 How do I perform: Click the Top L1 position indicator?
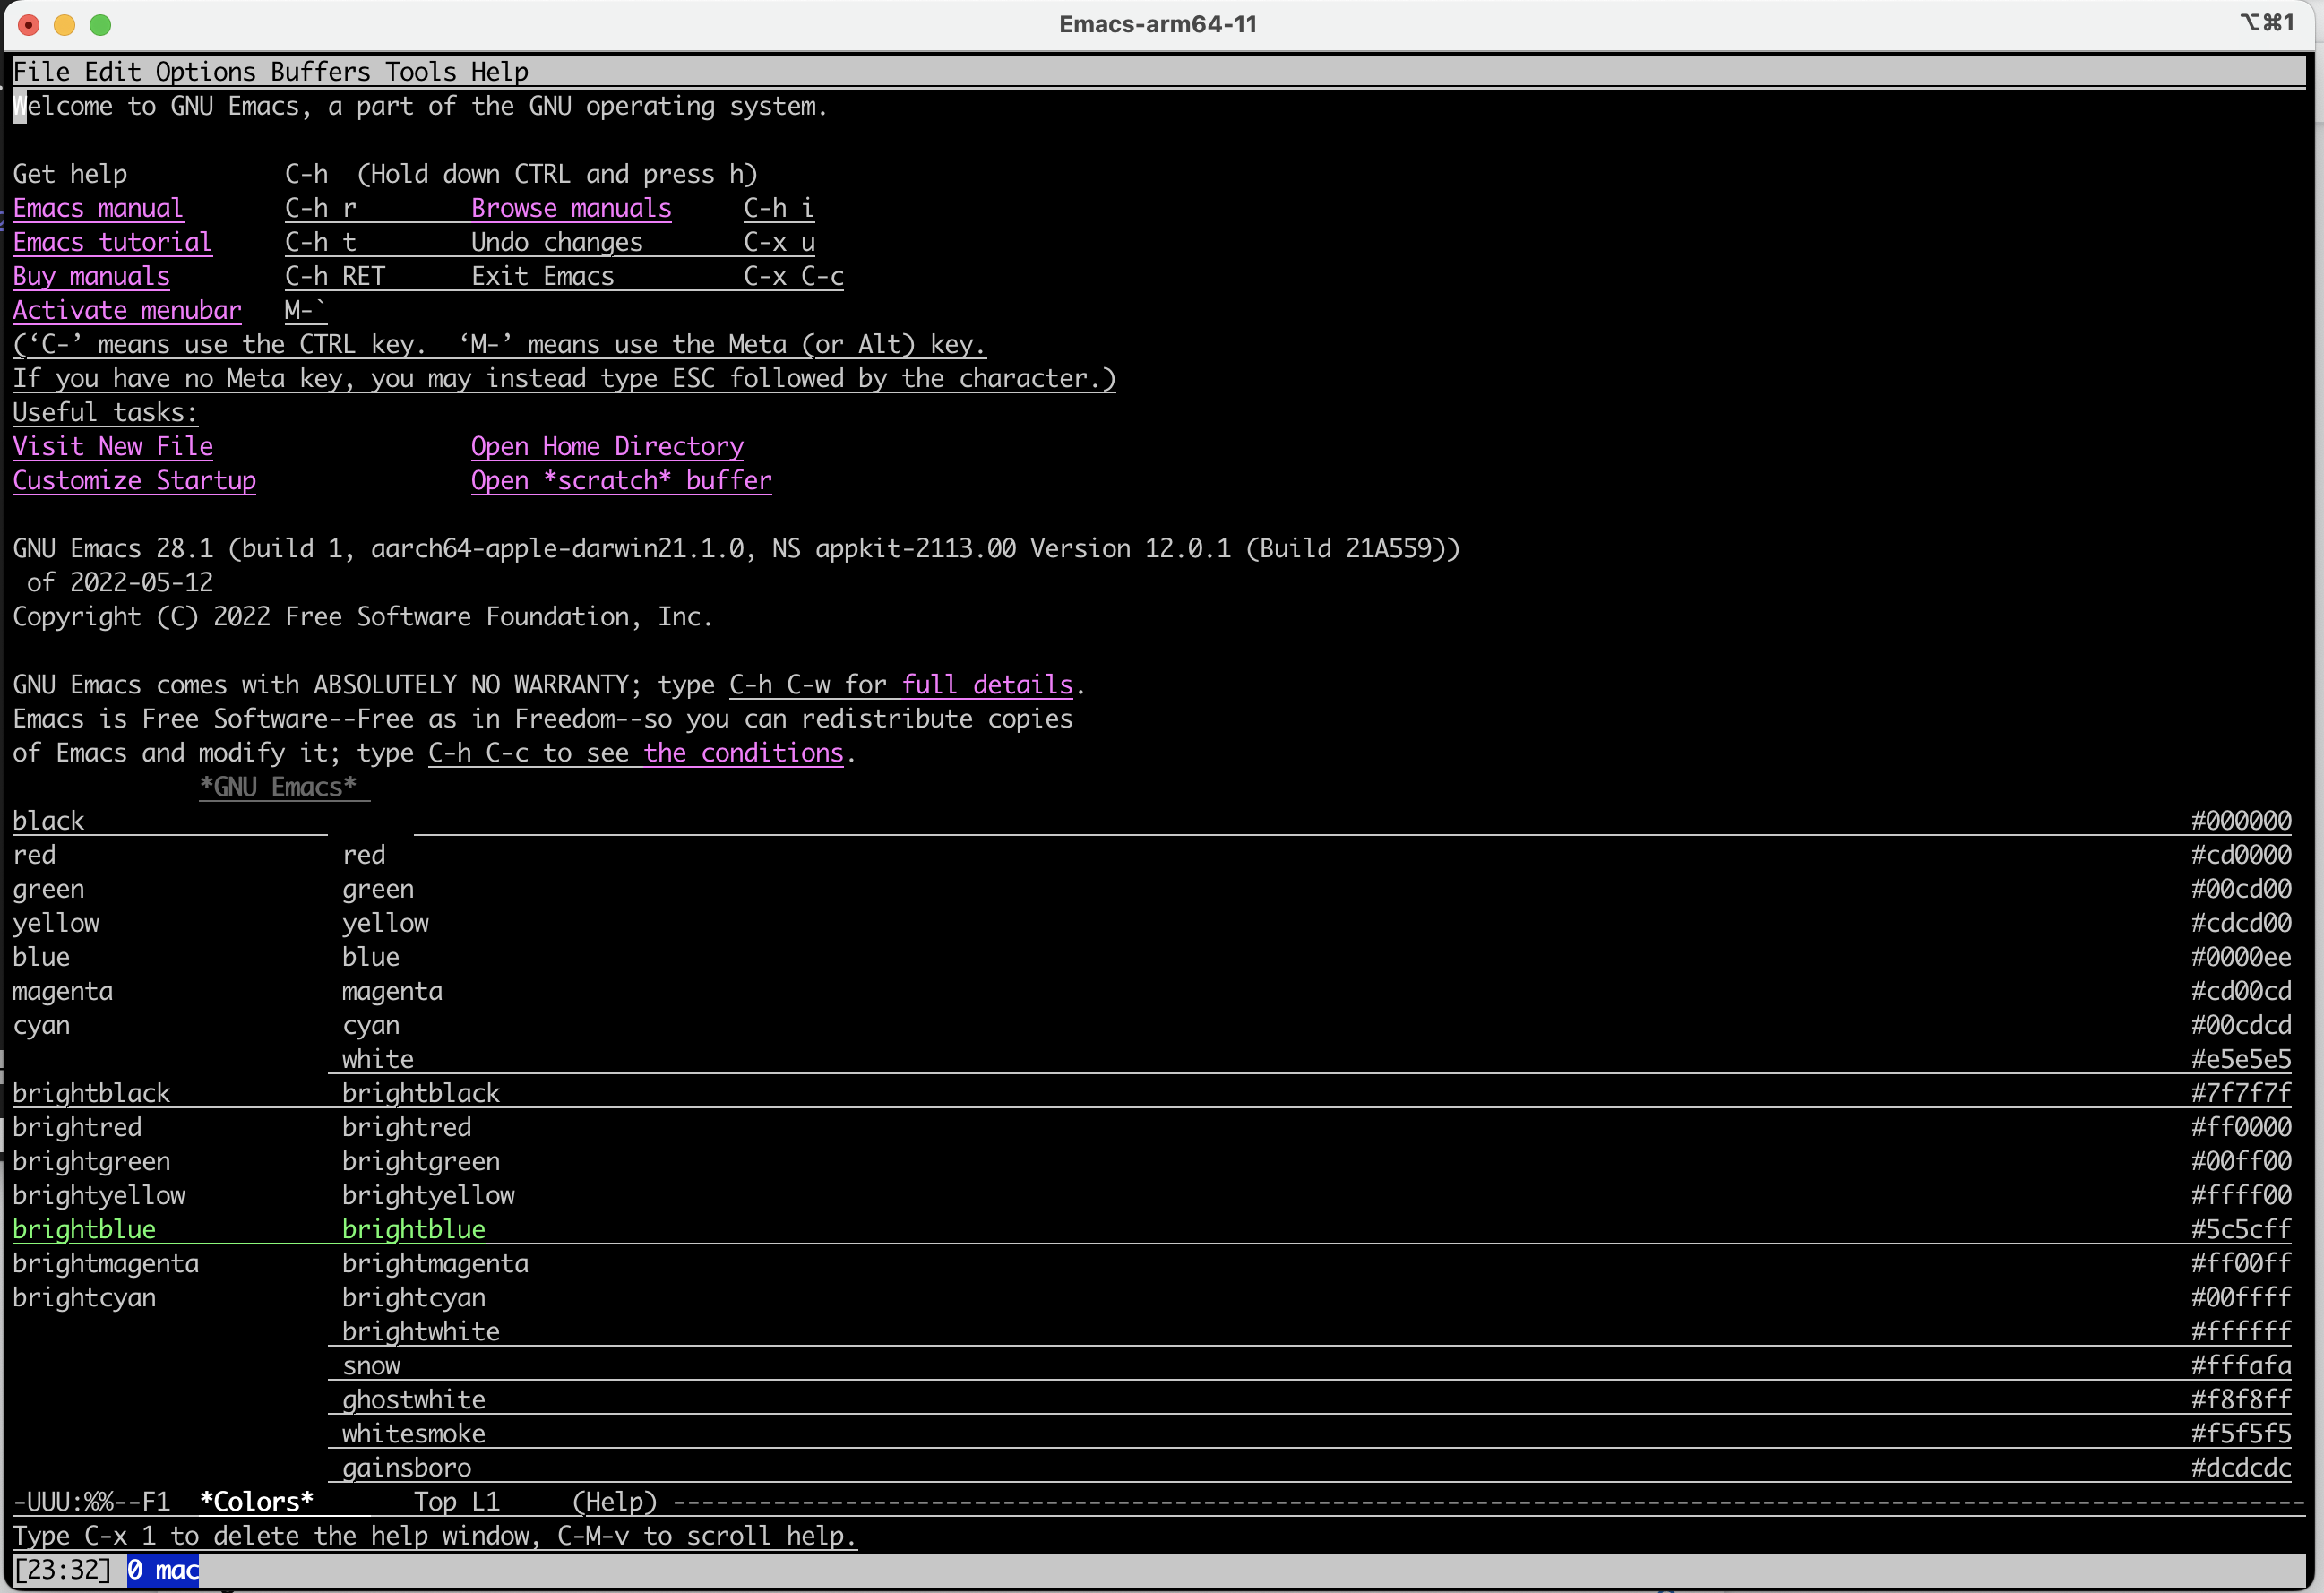coord(457,1501)
